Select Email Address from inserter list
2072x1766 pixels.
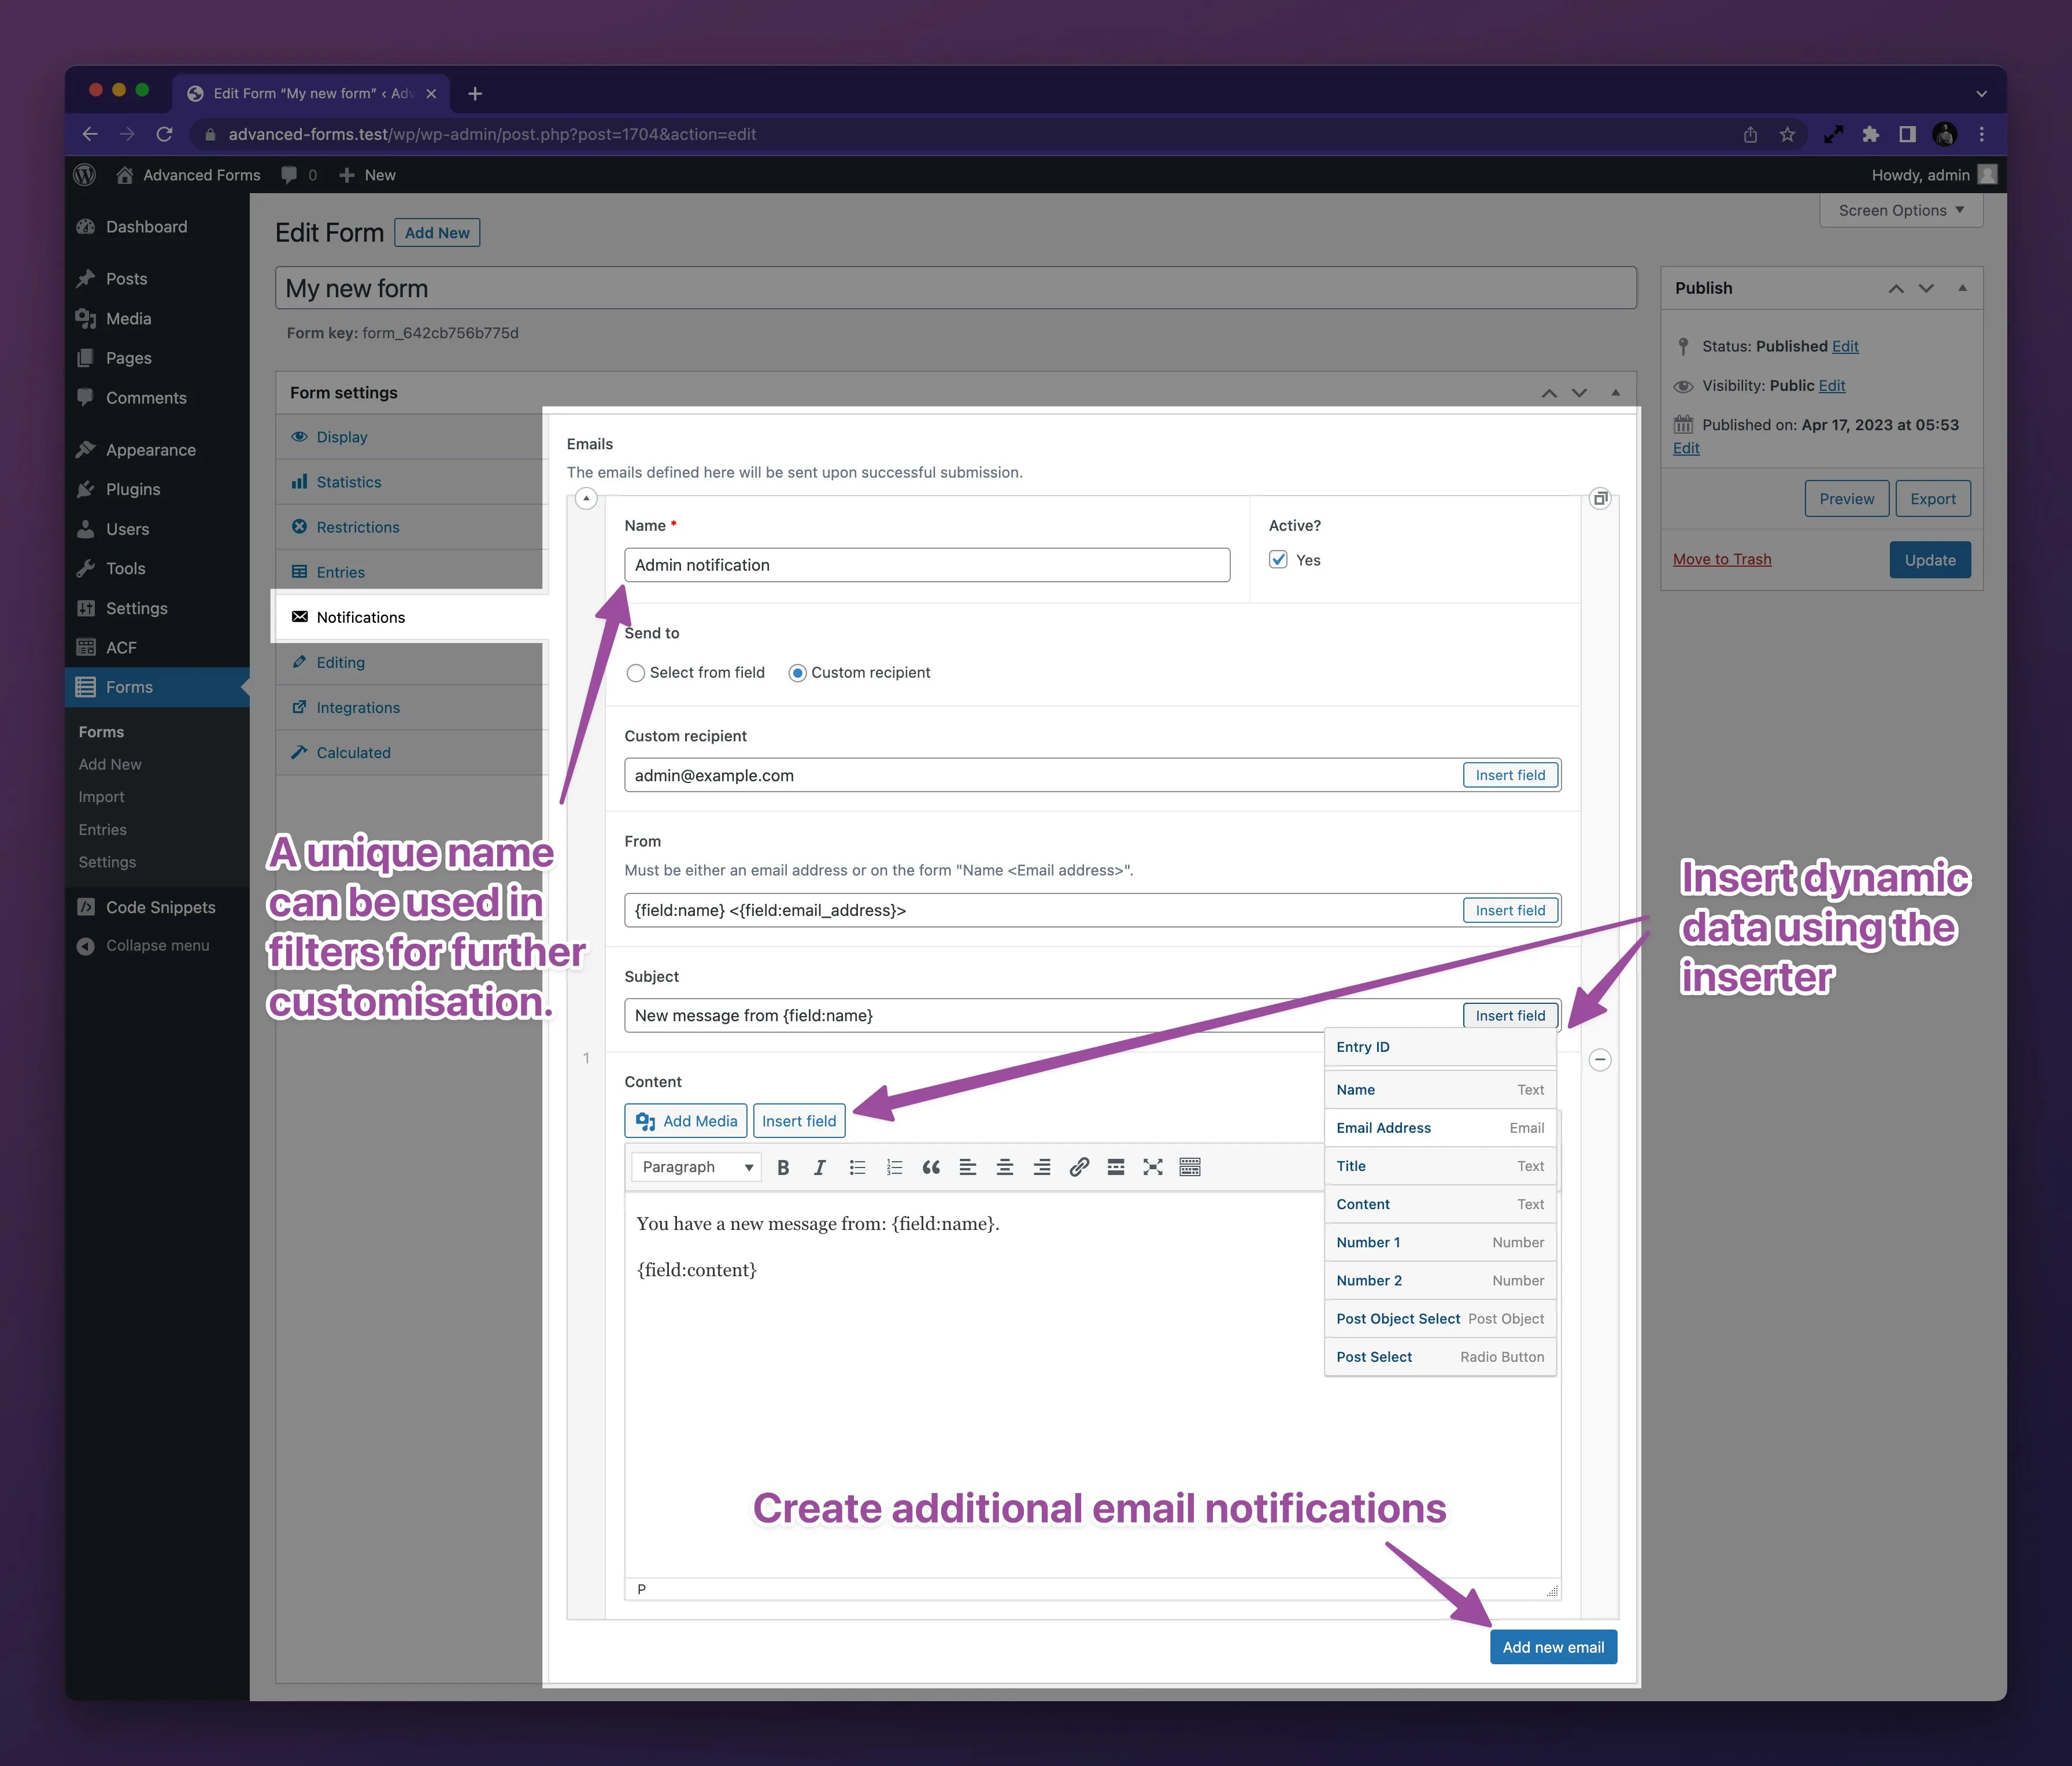pos(1440,1127)
